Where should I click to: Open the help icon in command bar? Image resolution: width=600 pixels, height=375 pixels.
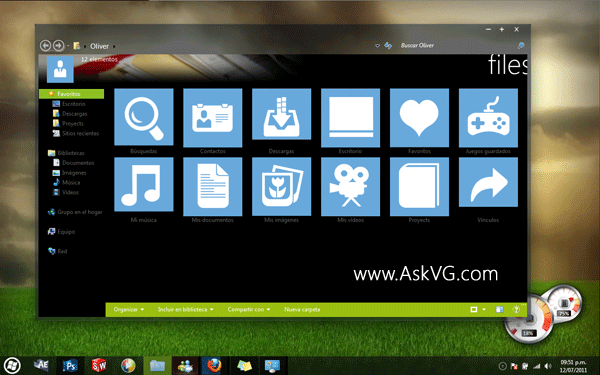(516, 310)
